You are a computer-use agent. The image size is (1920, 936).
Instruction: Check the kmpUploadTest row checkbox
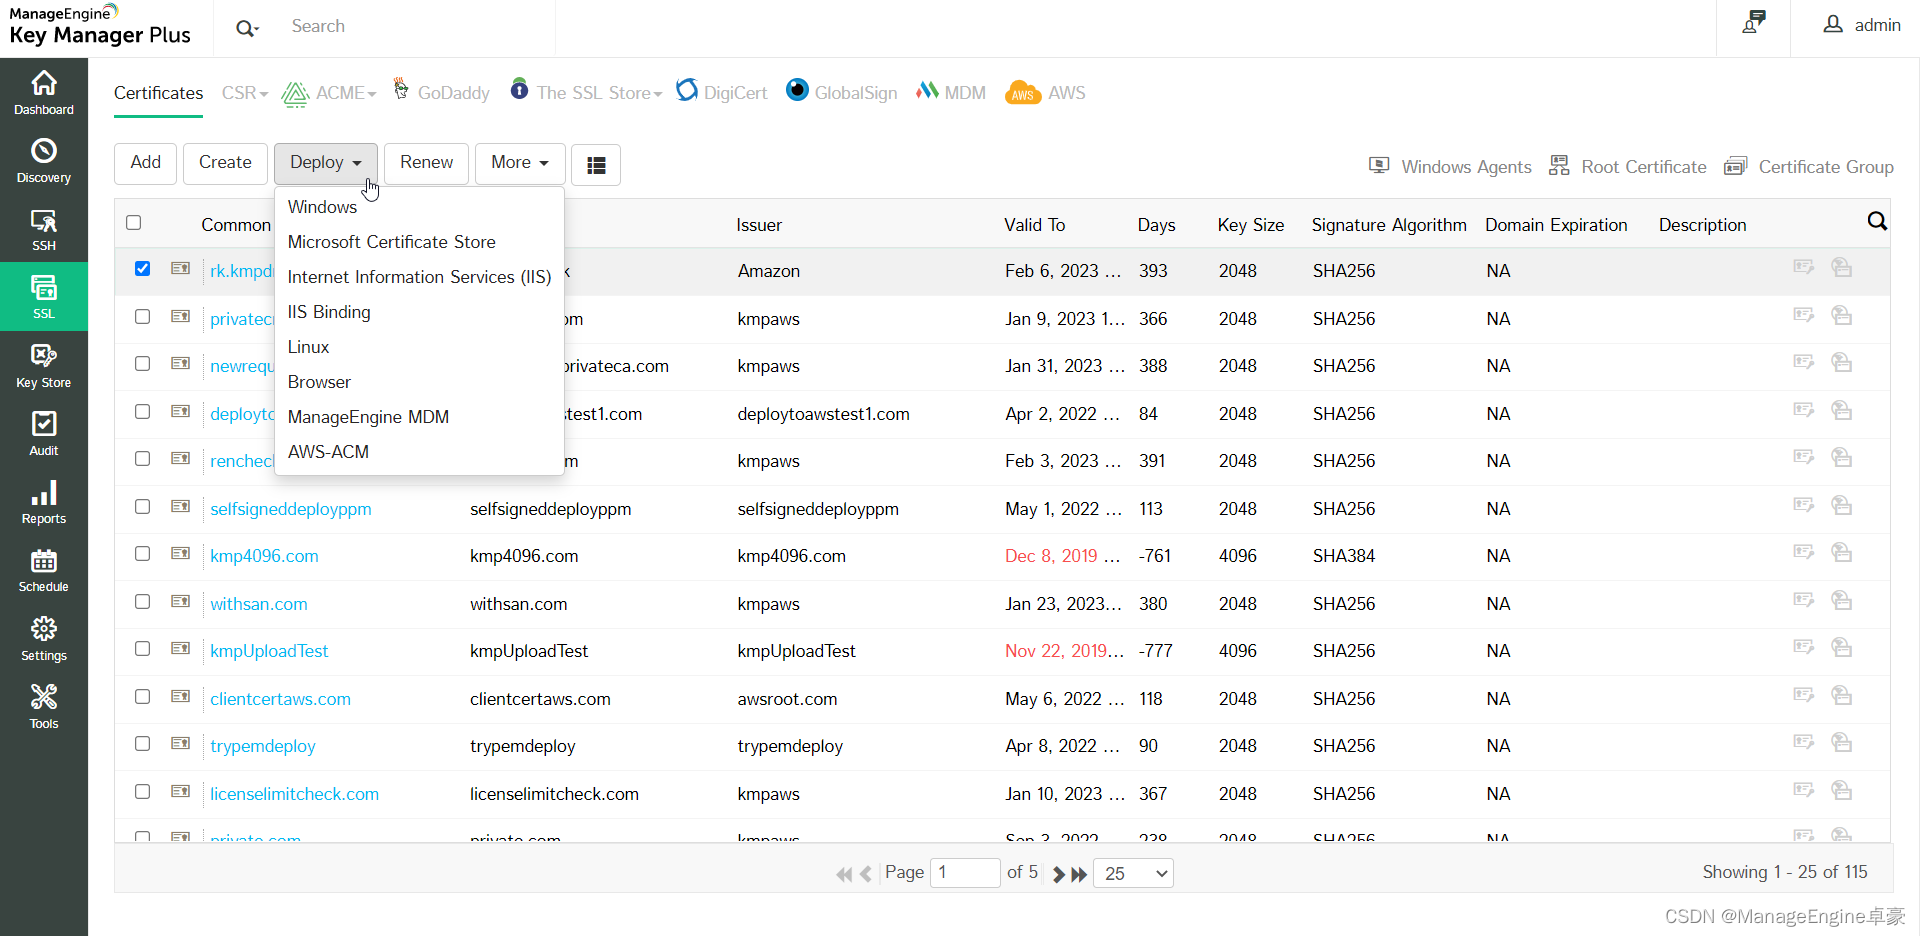point(142,649)
